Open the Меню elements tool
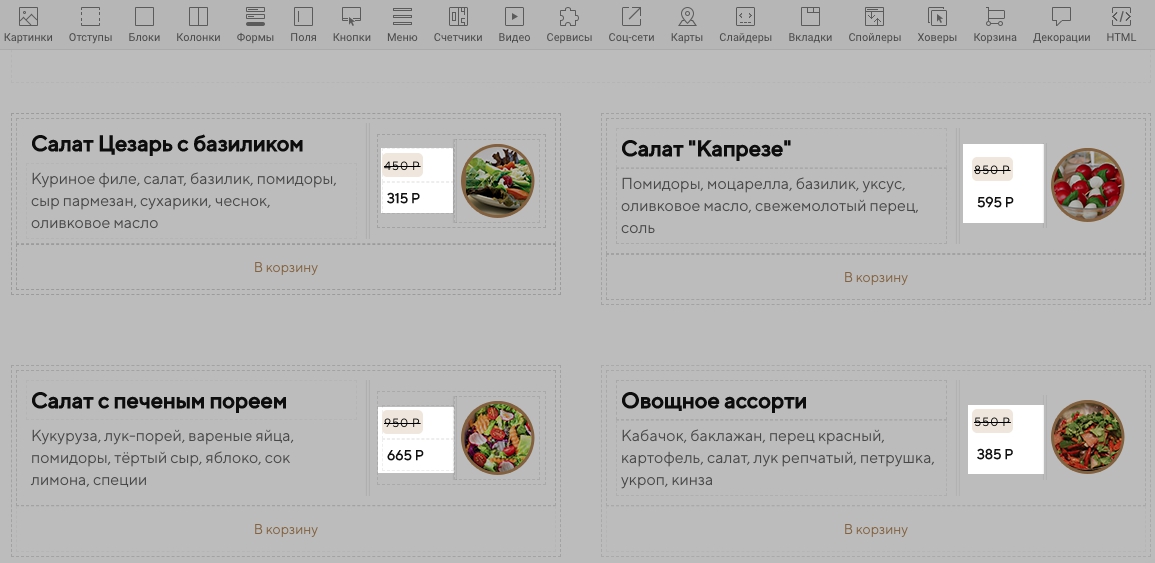The width and height of the screenshot is (1155, 563). [x=402, y=24]
